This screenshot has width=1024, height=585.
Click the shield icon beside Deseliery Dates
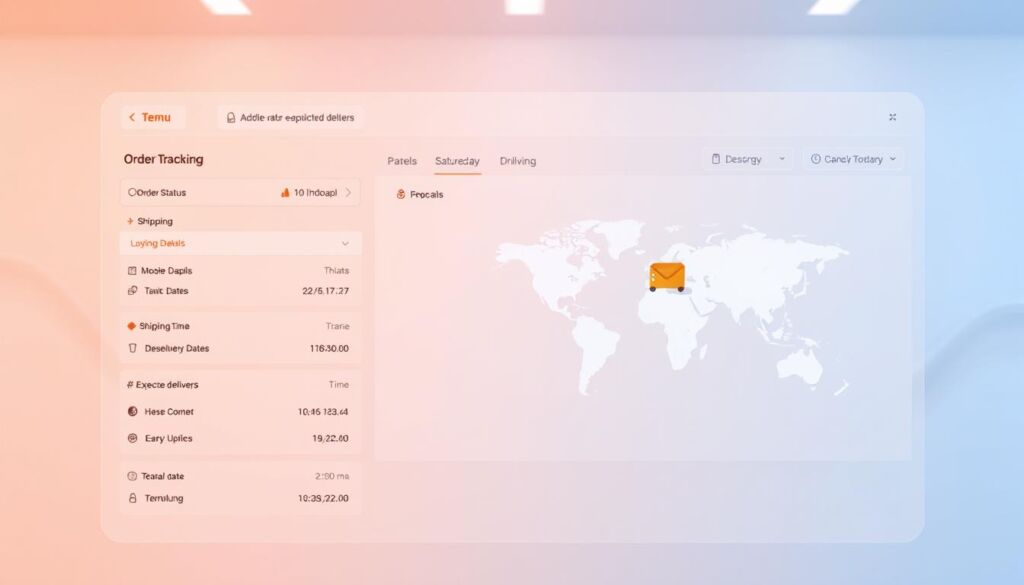134,348
